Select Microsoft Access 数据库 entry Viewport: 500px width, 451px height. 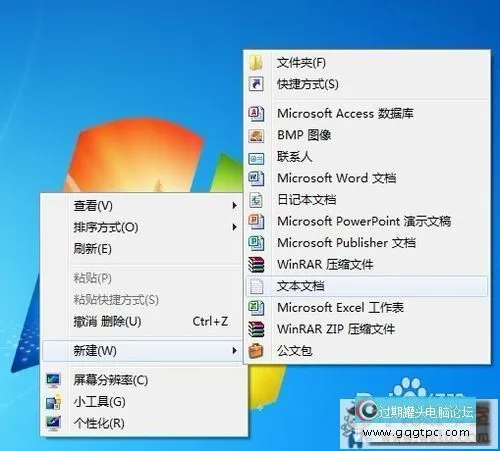367,114
